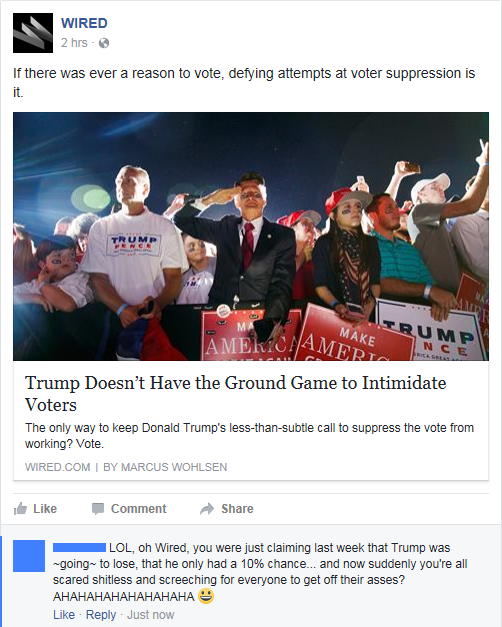Open the Just now comment timestamp
The height and width of the screenshot is (627, 502).
[150, 615]
